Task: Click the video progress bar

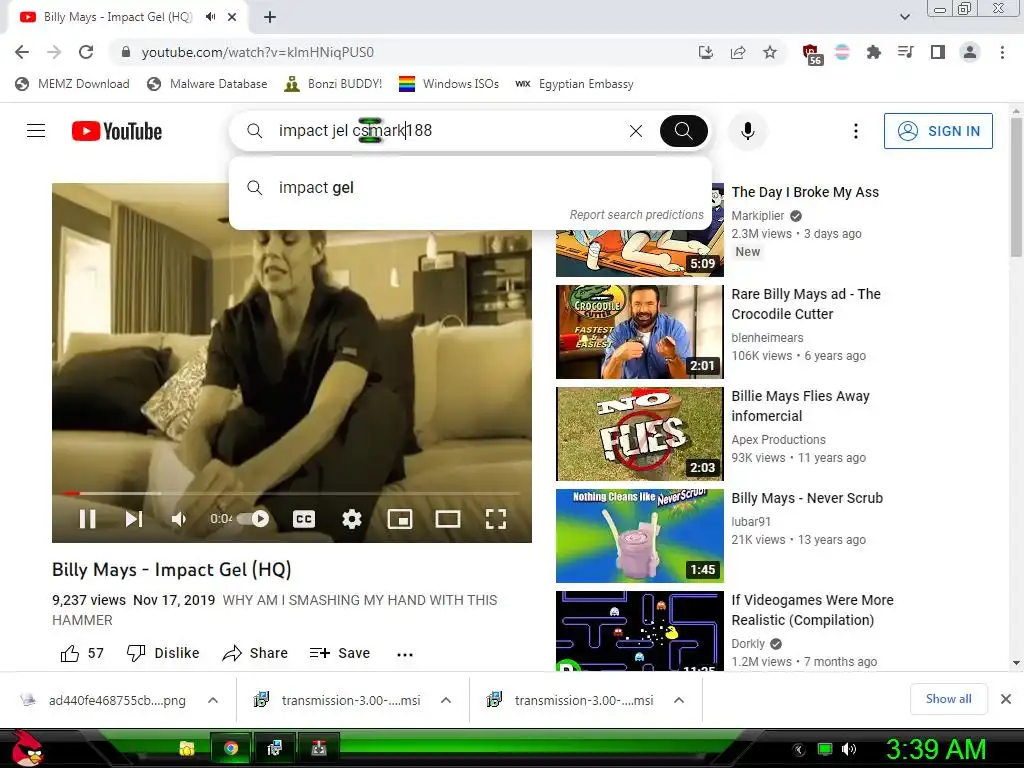Action: (x=291, y=493)
